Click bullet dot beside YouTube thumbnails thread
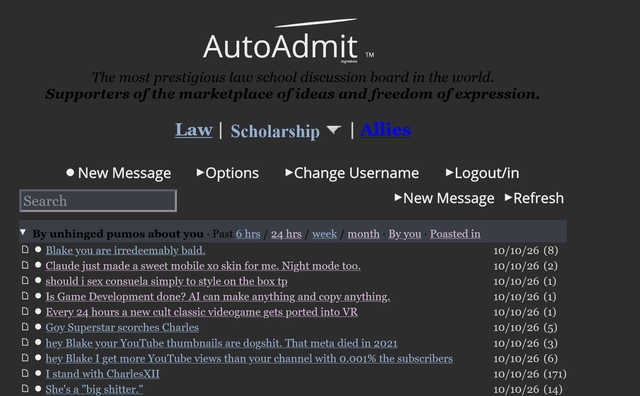 coord(38,342)
